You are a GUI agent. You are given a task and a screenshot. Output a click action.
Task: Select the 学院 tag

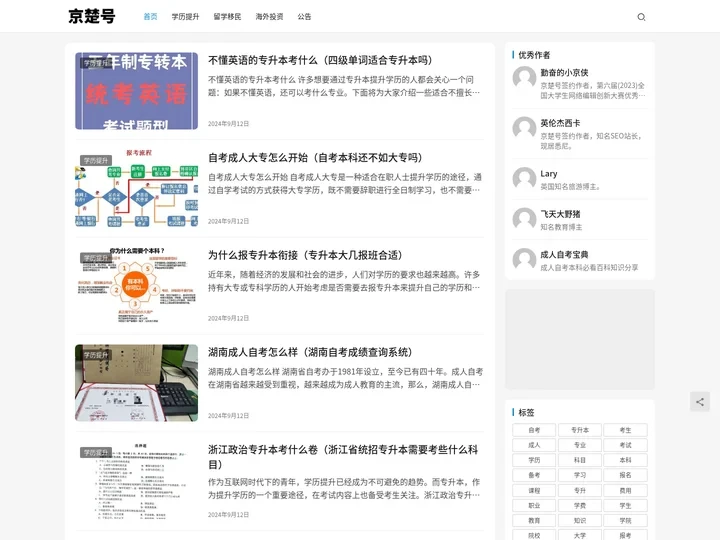(x=625, y=521)
